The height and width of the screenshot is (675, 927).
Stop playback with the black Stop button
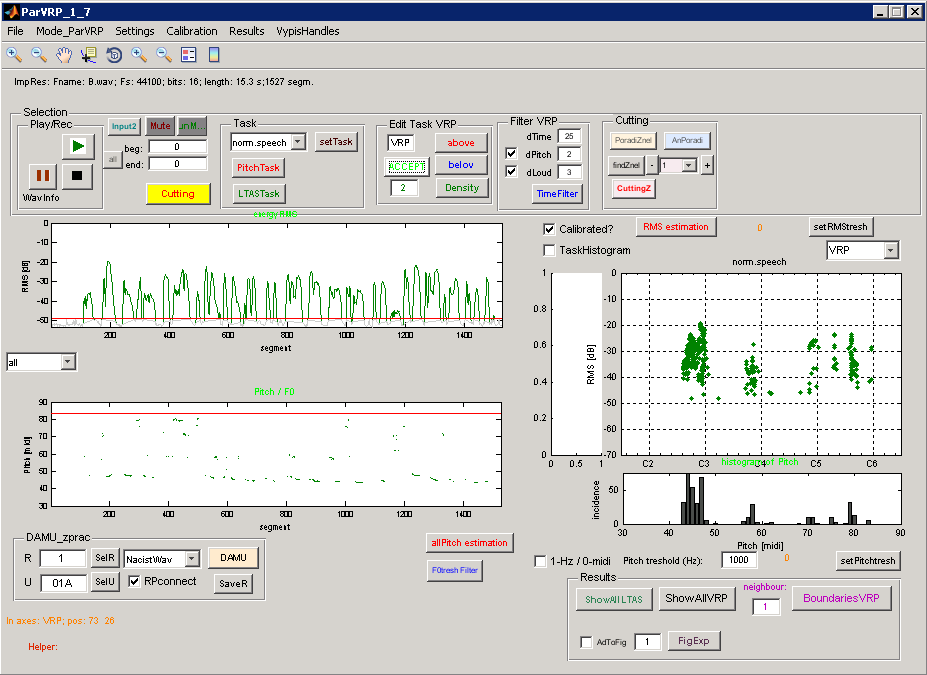(77, 176)
